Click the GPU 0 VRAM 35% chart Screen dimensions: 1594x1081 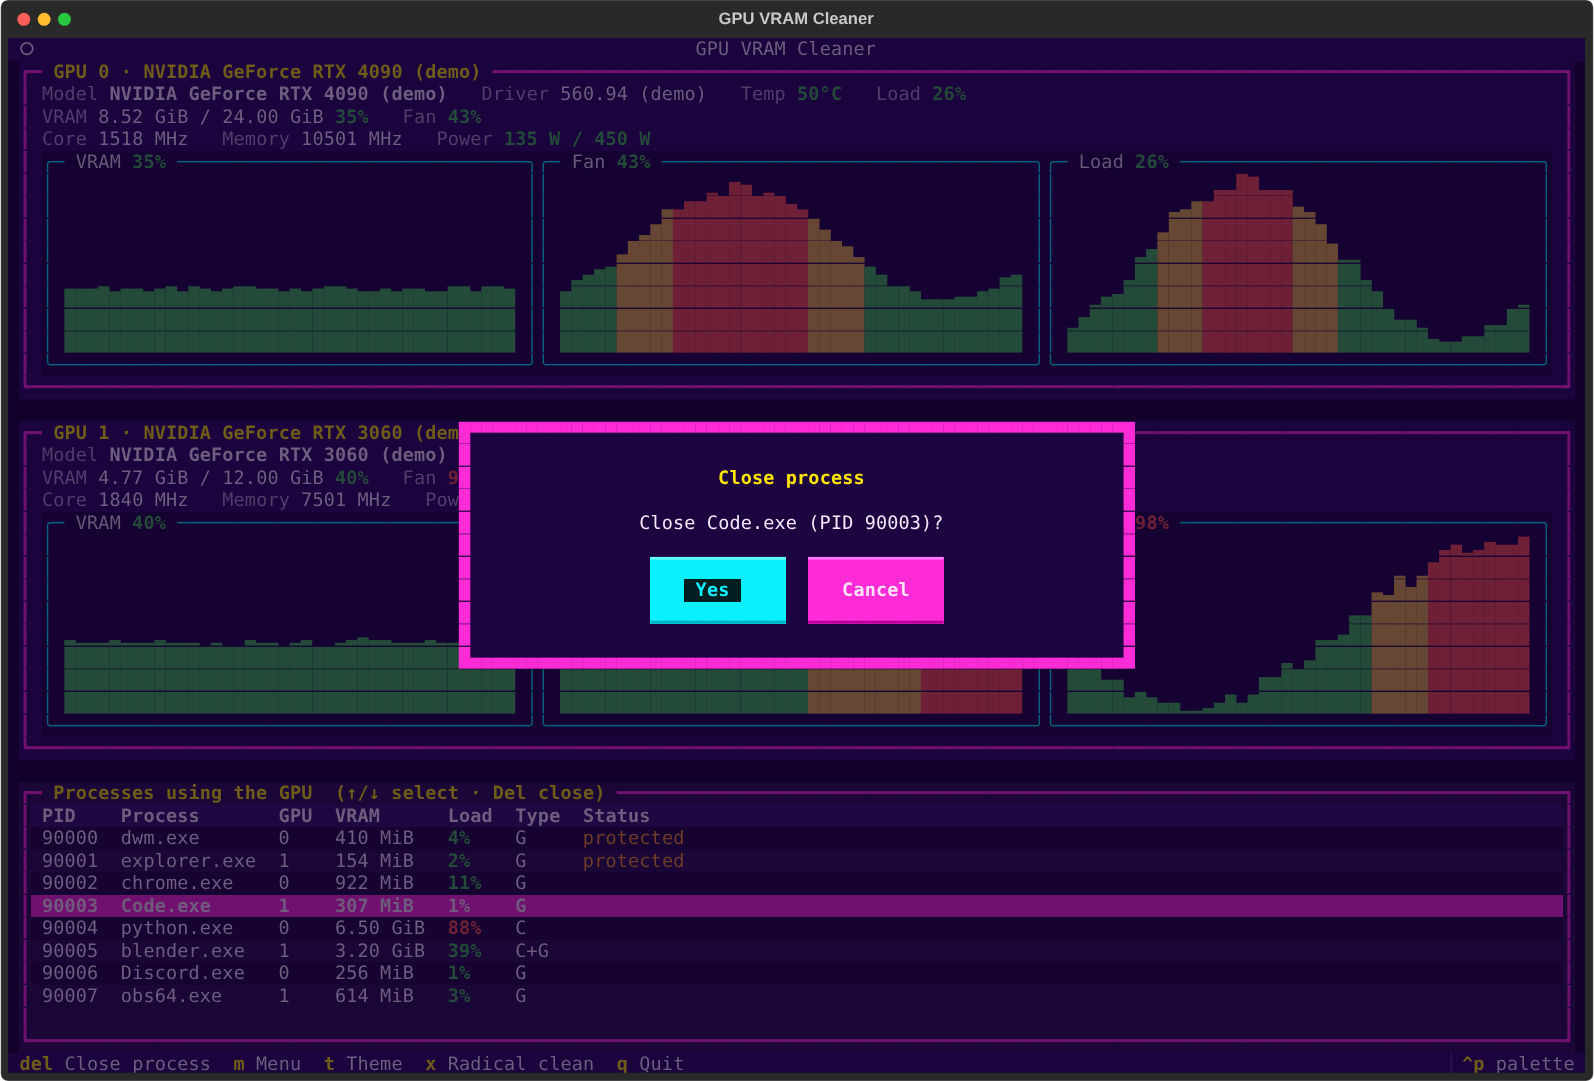tap(290, 263)
